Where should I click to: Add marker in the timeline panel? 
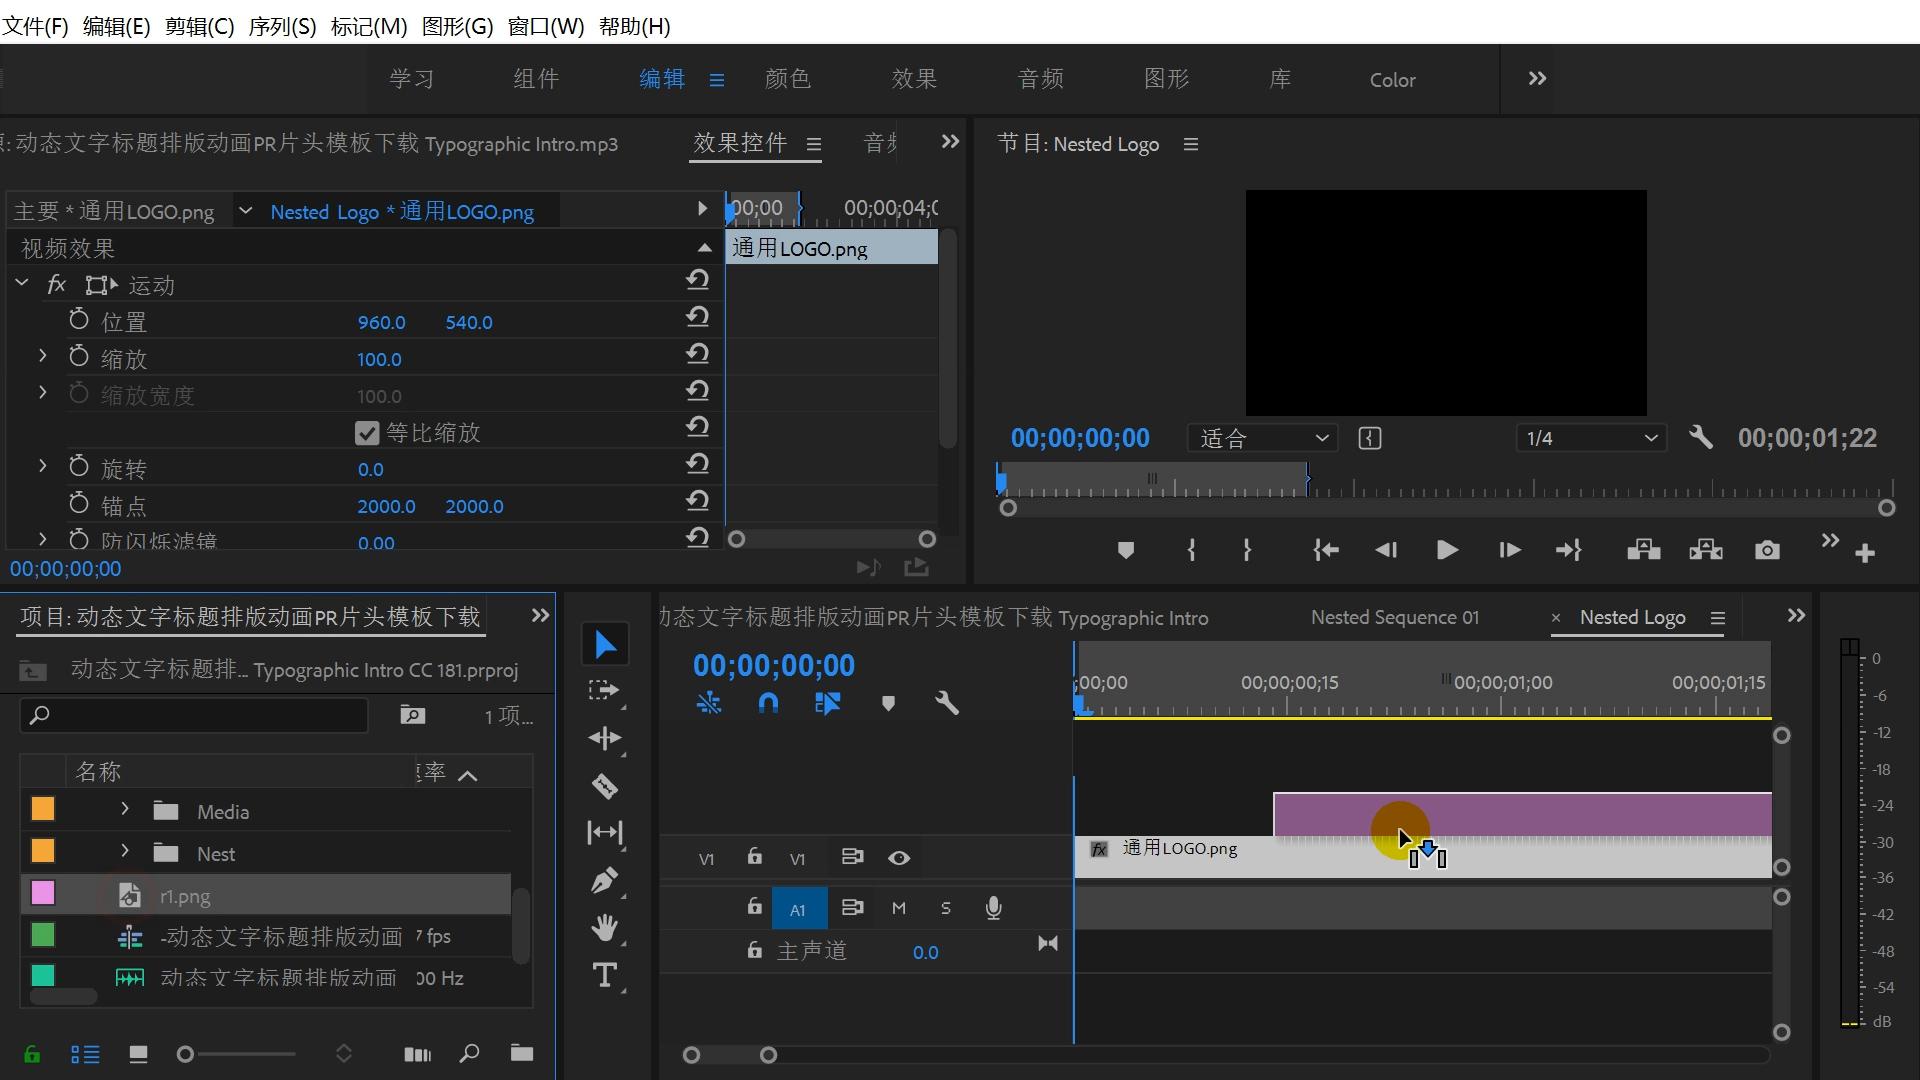tap(888, 703)
